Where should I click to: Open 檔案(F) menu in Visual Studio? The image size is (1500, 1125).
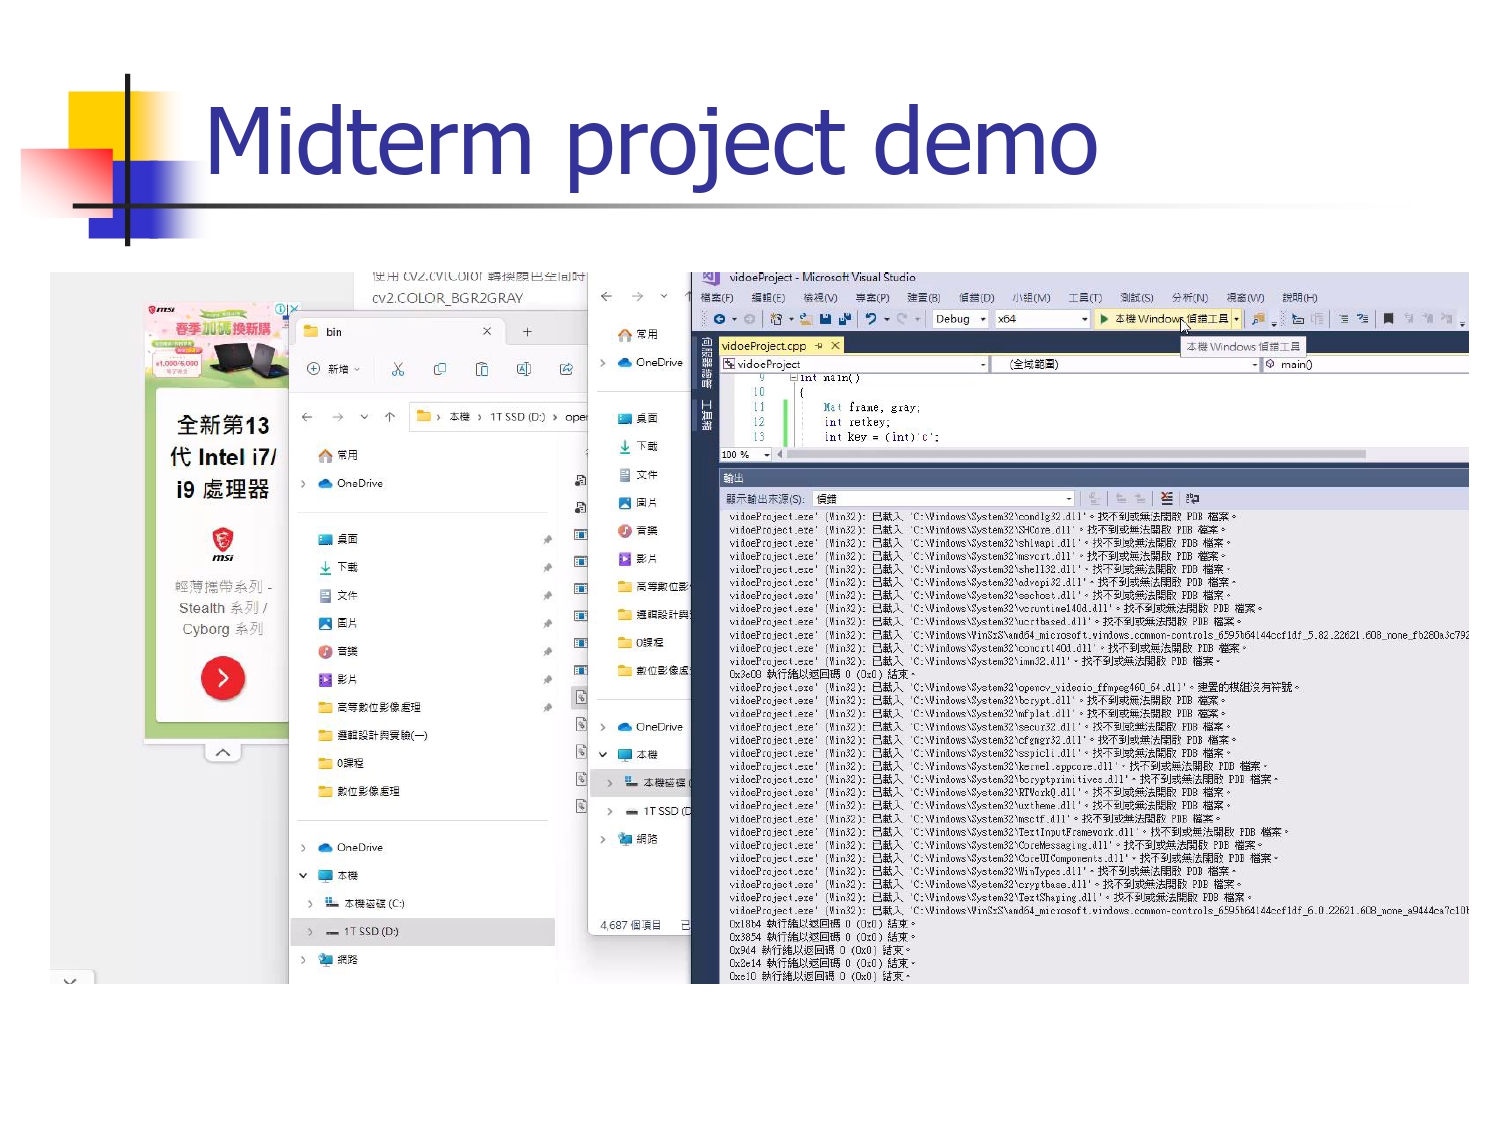[x=717, y=297]
